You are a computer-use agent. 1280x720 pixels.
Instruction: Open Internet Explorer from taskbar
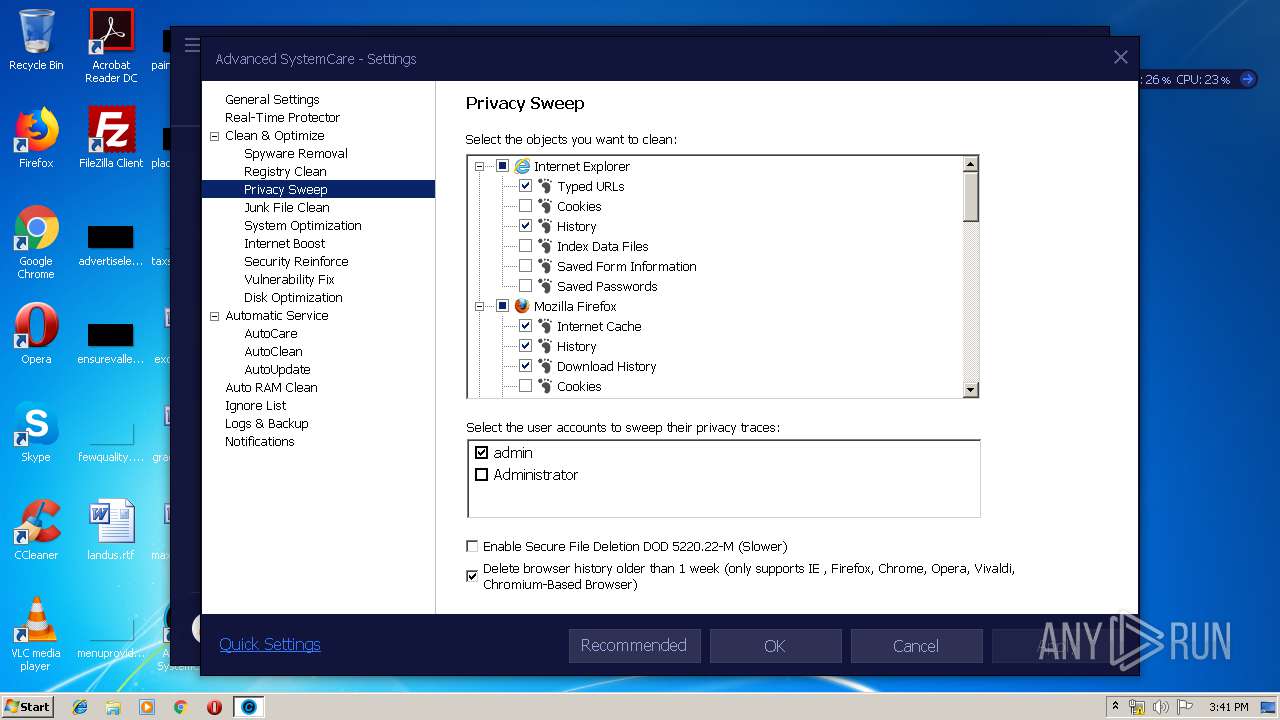pos(80,707)
